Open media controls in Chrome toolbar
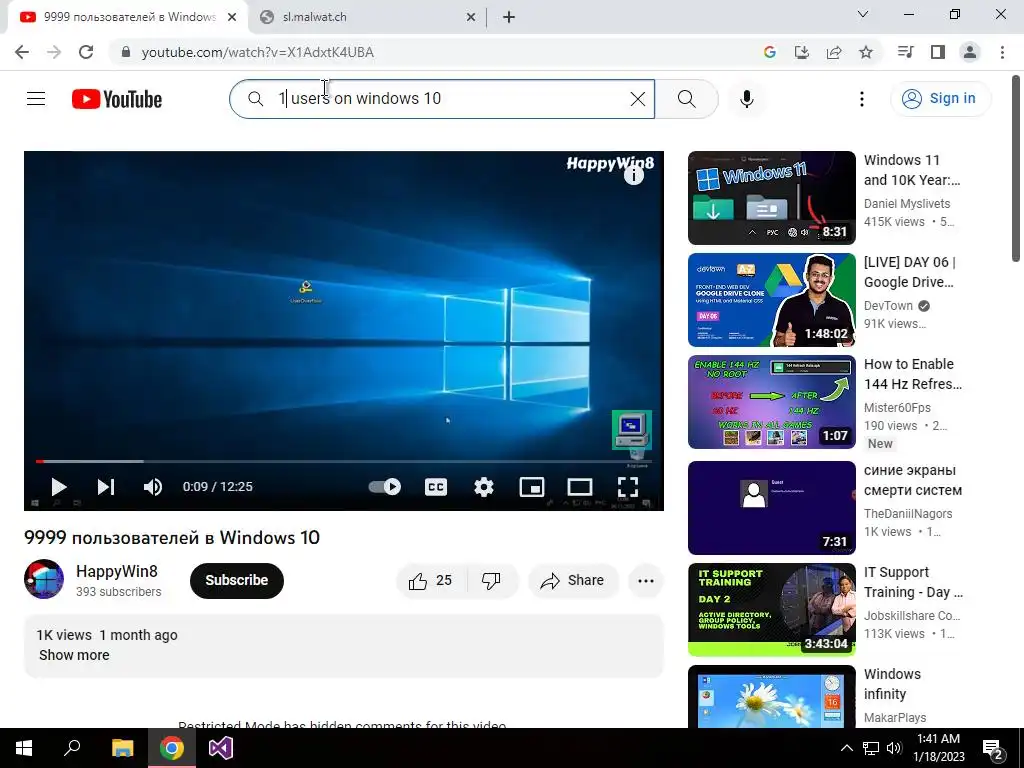This screenshot has width=1024, height=768. coord(905,52)
